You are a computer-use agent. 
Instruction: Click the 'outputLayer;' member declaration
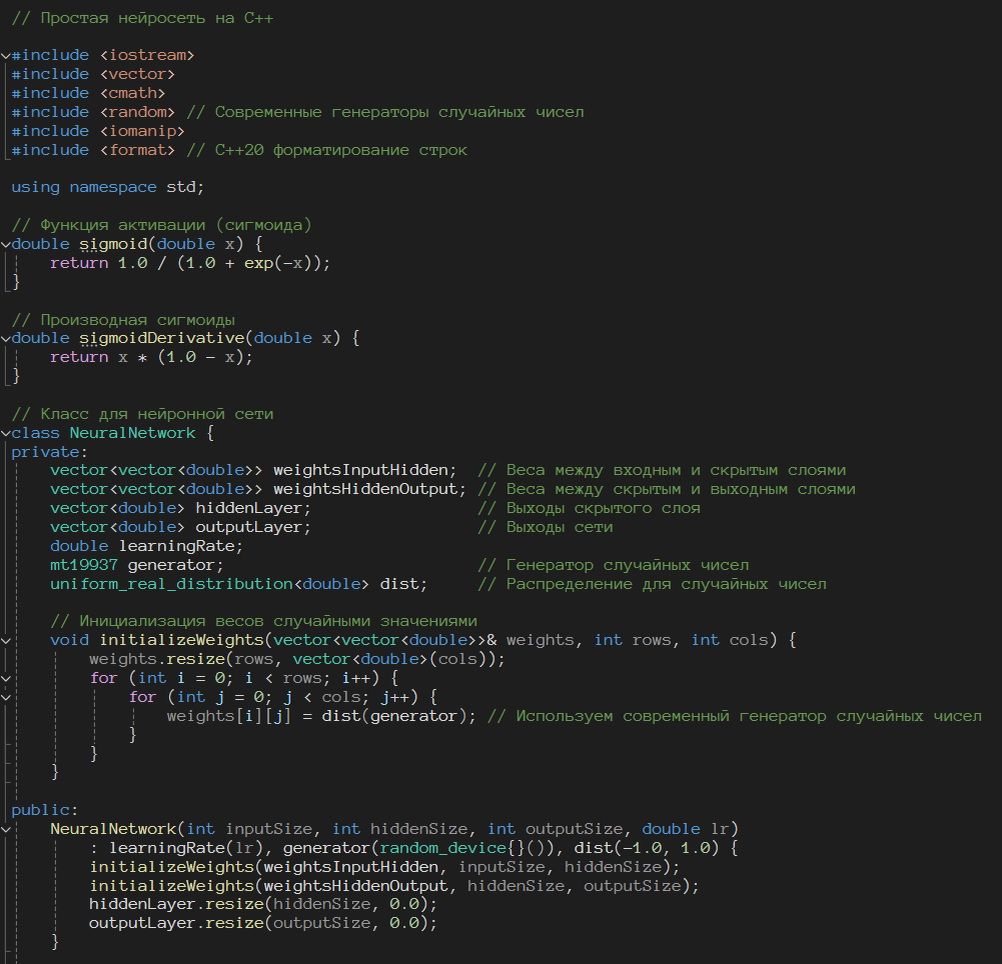click(x=253, y=527)
